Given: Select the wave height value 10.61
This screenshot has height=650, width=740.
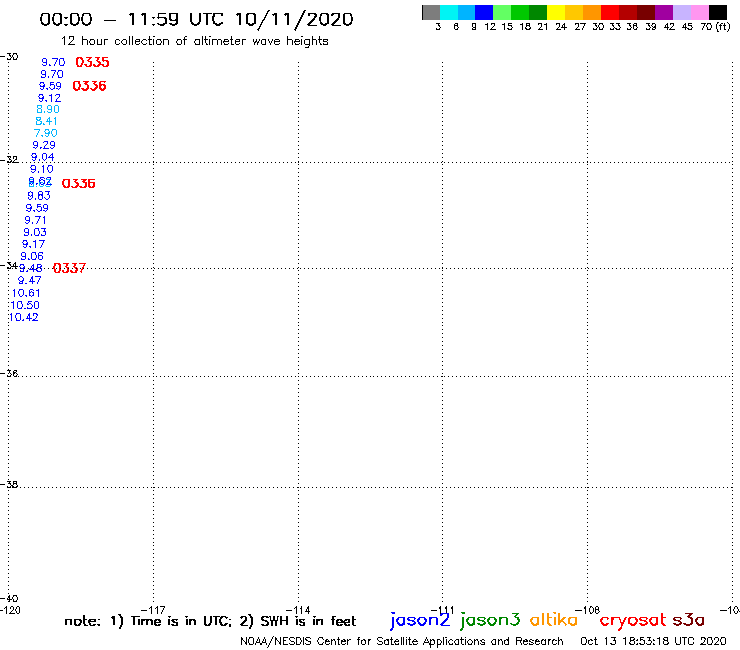Looking at the screenshot, I should (x=26, y=293).
